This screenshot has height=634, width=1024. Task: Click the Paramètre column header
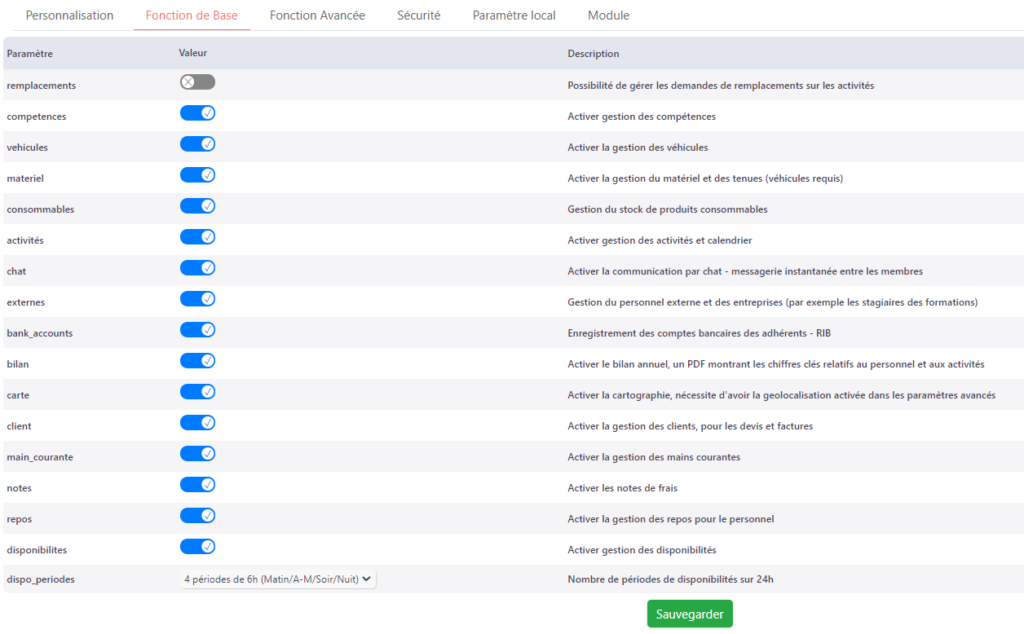(x=30, y=54)
